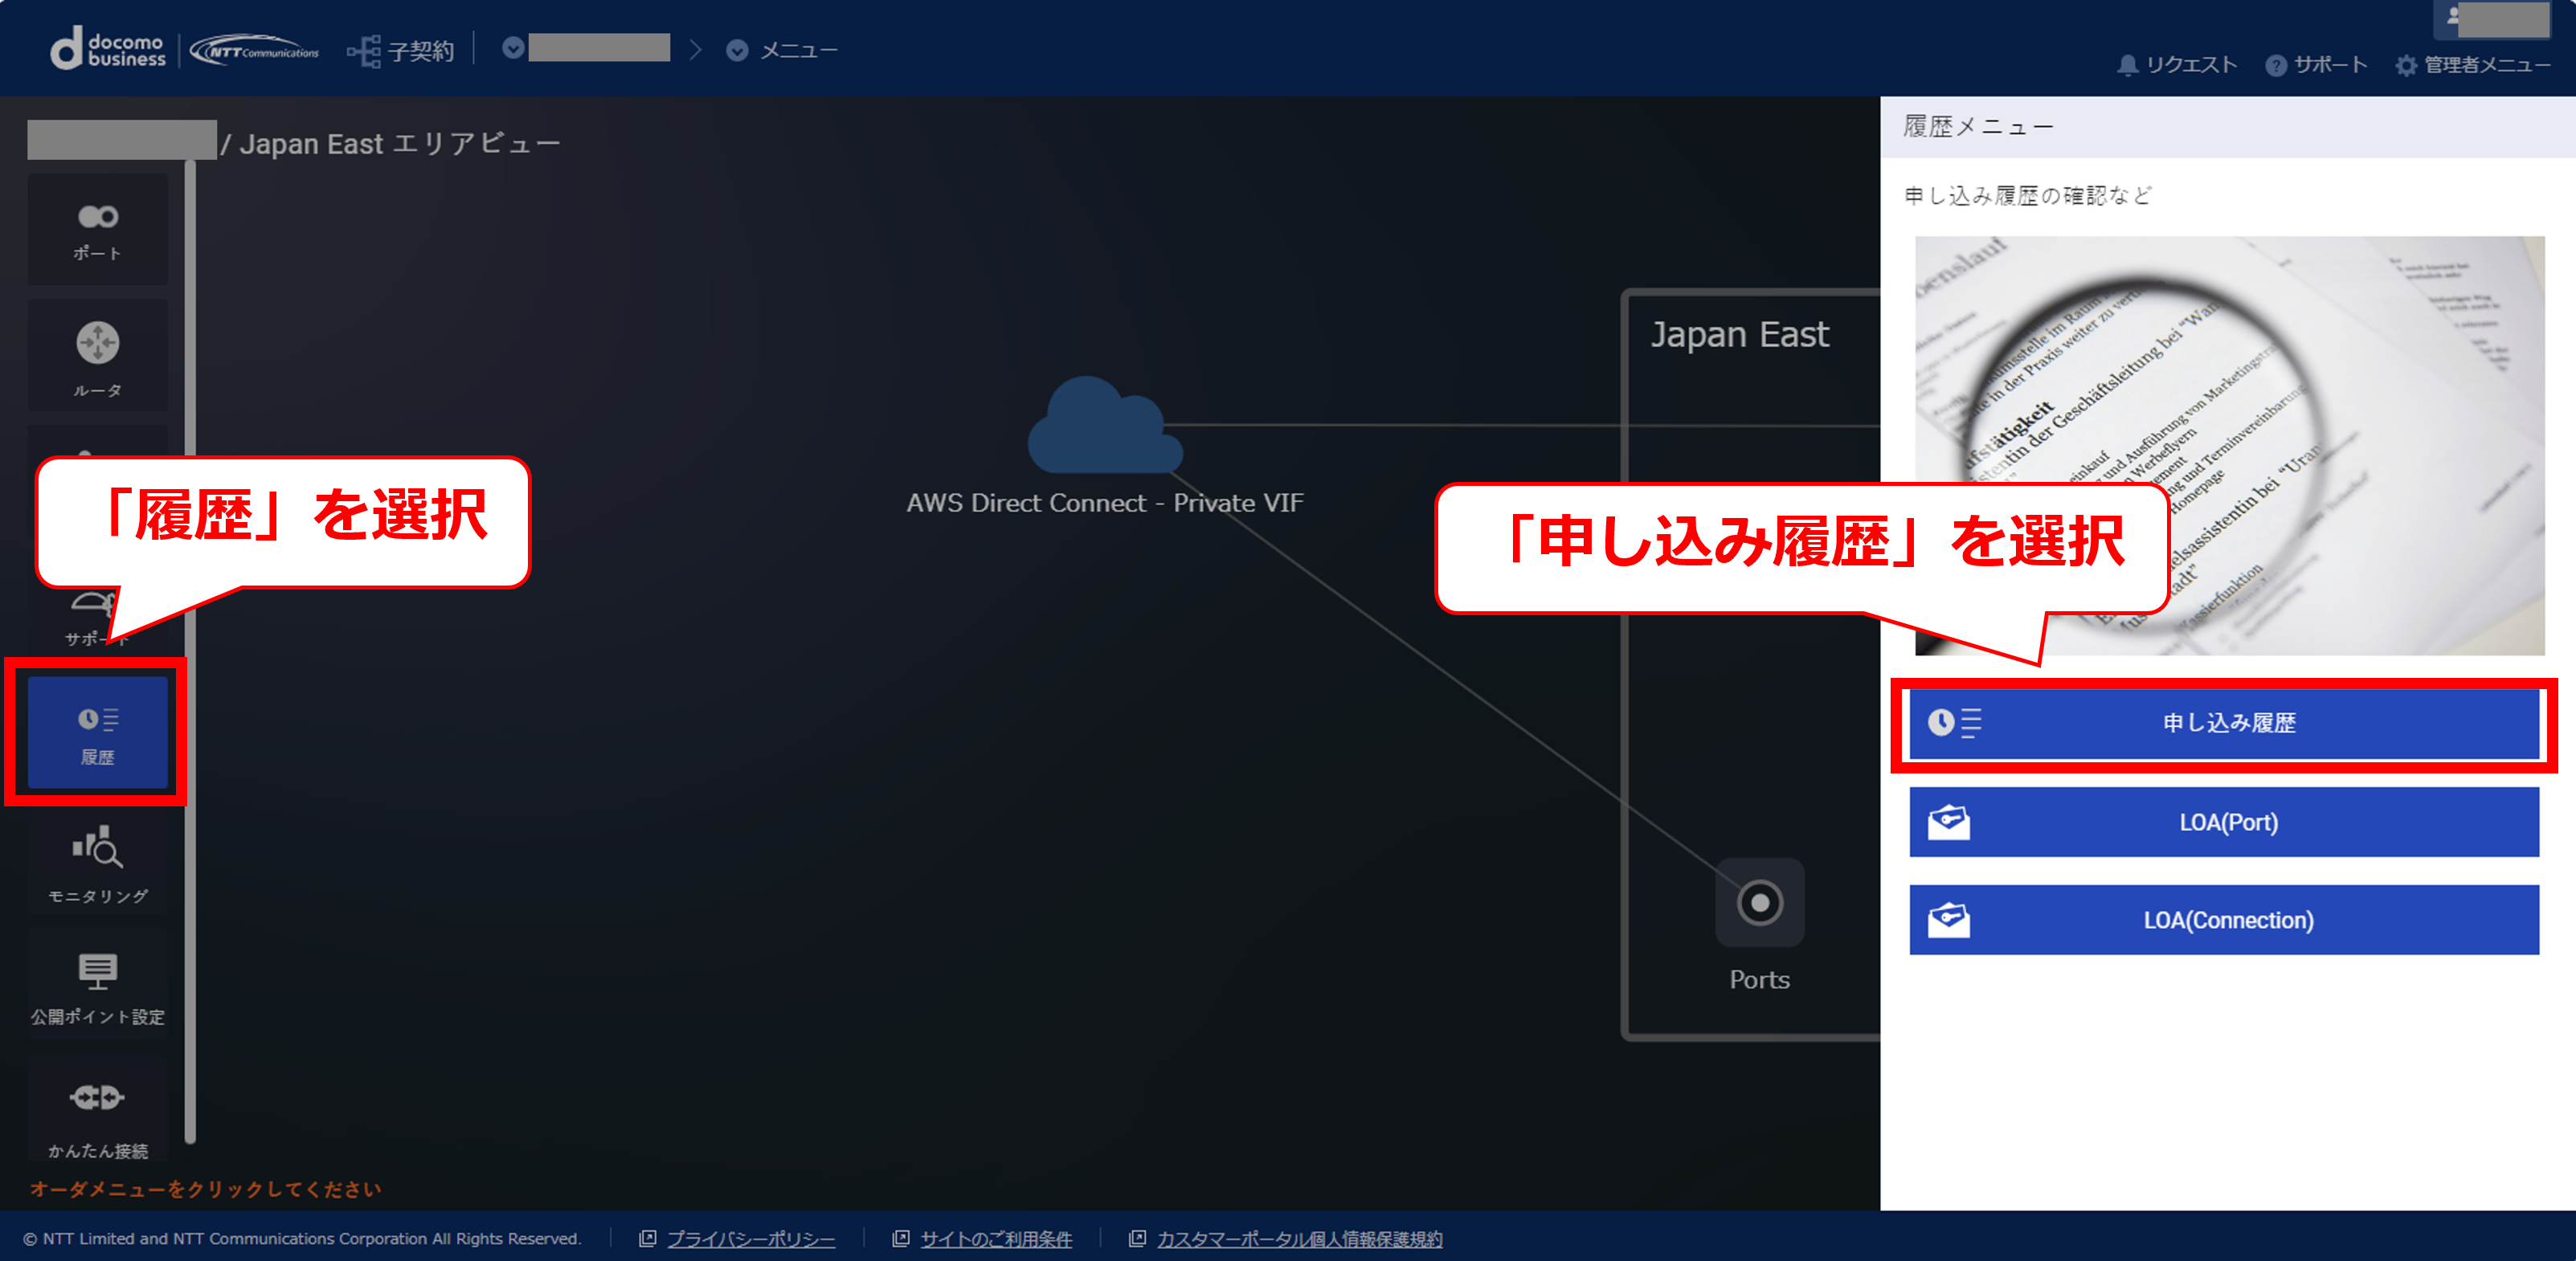Click the NTT Communications logo

point(254,50)
